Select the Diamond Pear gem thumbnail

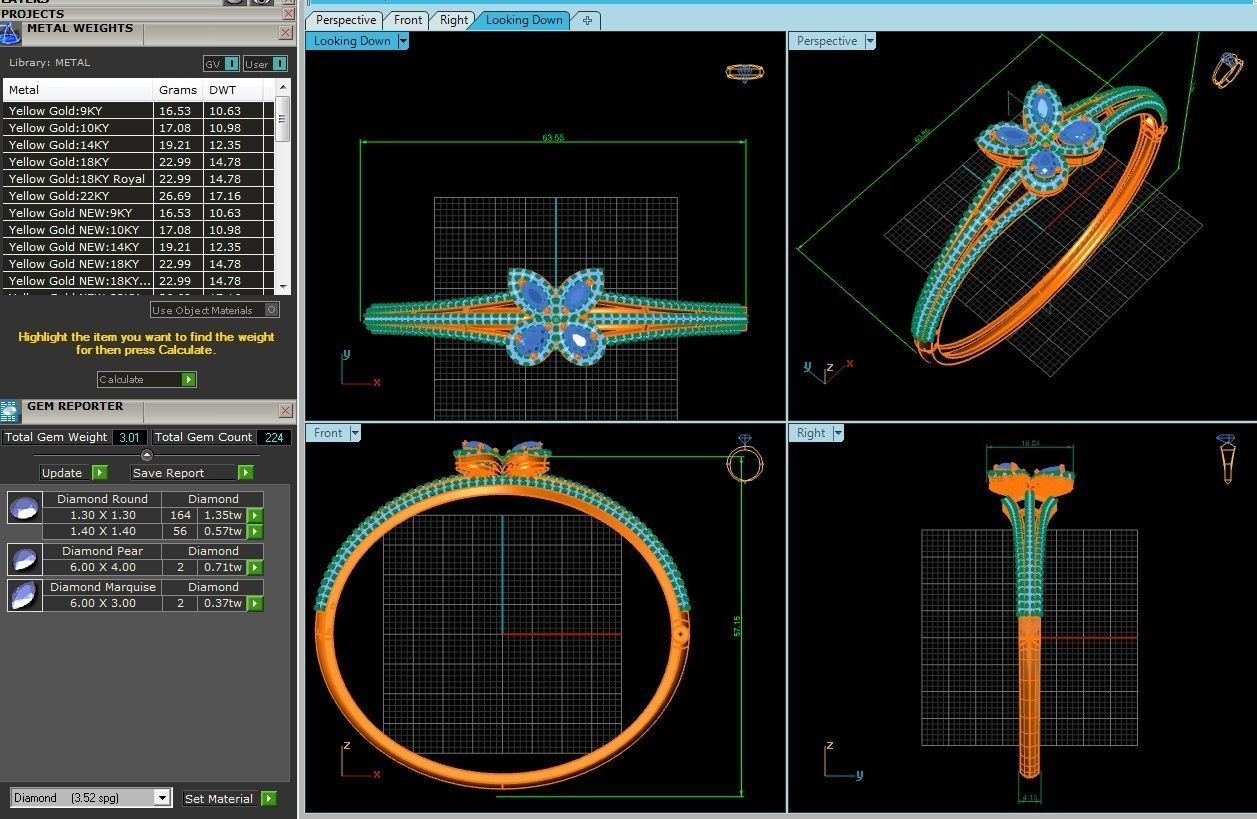pos(24,559)
